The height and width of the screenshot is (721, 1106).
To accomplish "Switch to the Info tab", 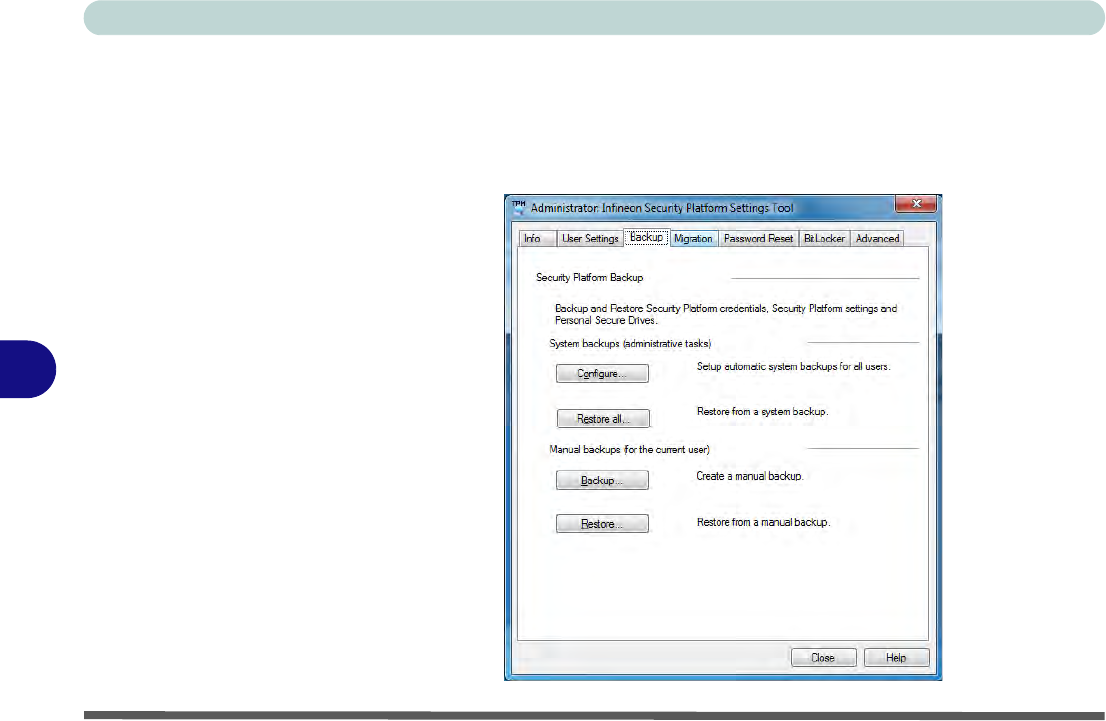I will 532,239.
